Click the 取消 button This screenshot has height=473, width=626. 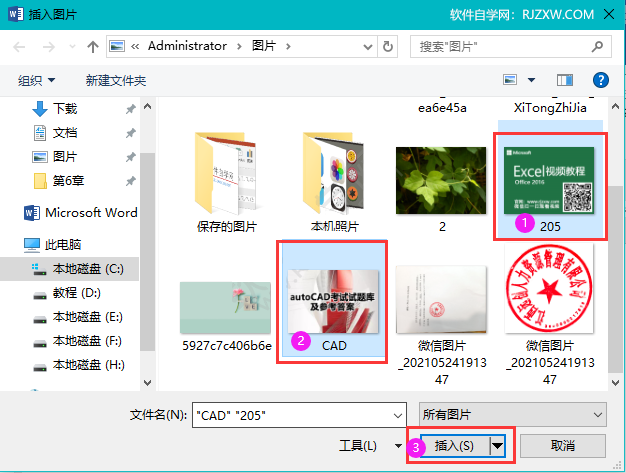563,445
